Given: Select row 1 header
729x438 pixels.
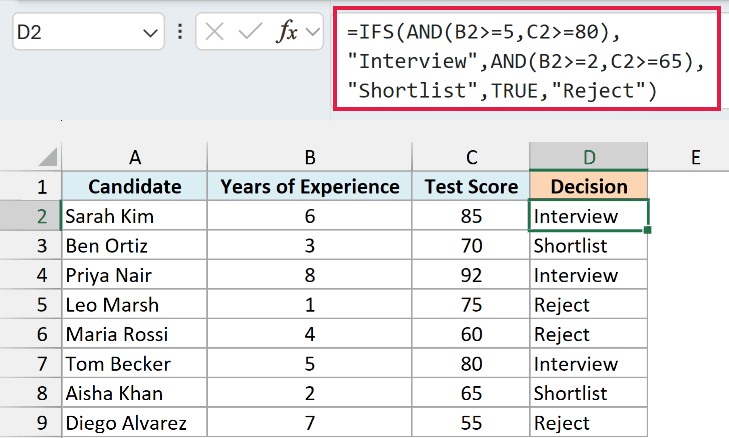Looking at the screenshot, I should pyautogui.click(x=31, y=186).
